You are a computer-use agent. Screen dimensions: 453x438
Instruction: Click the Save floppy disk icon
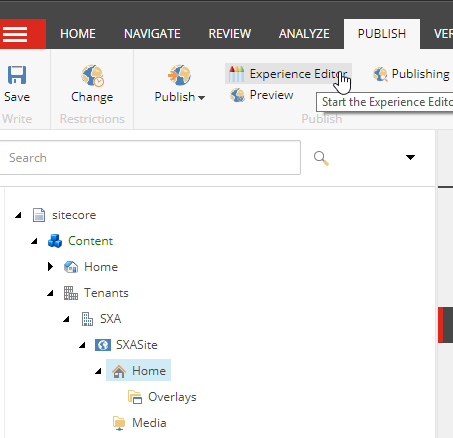[17, 75]
